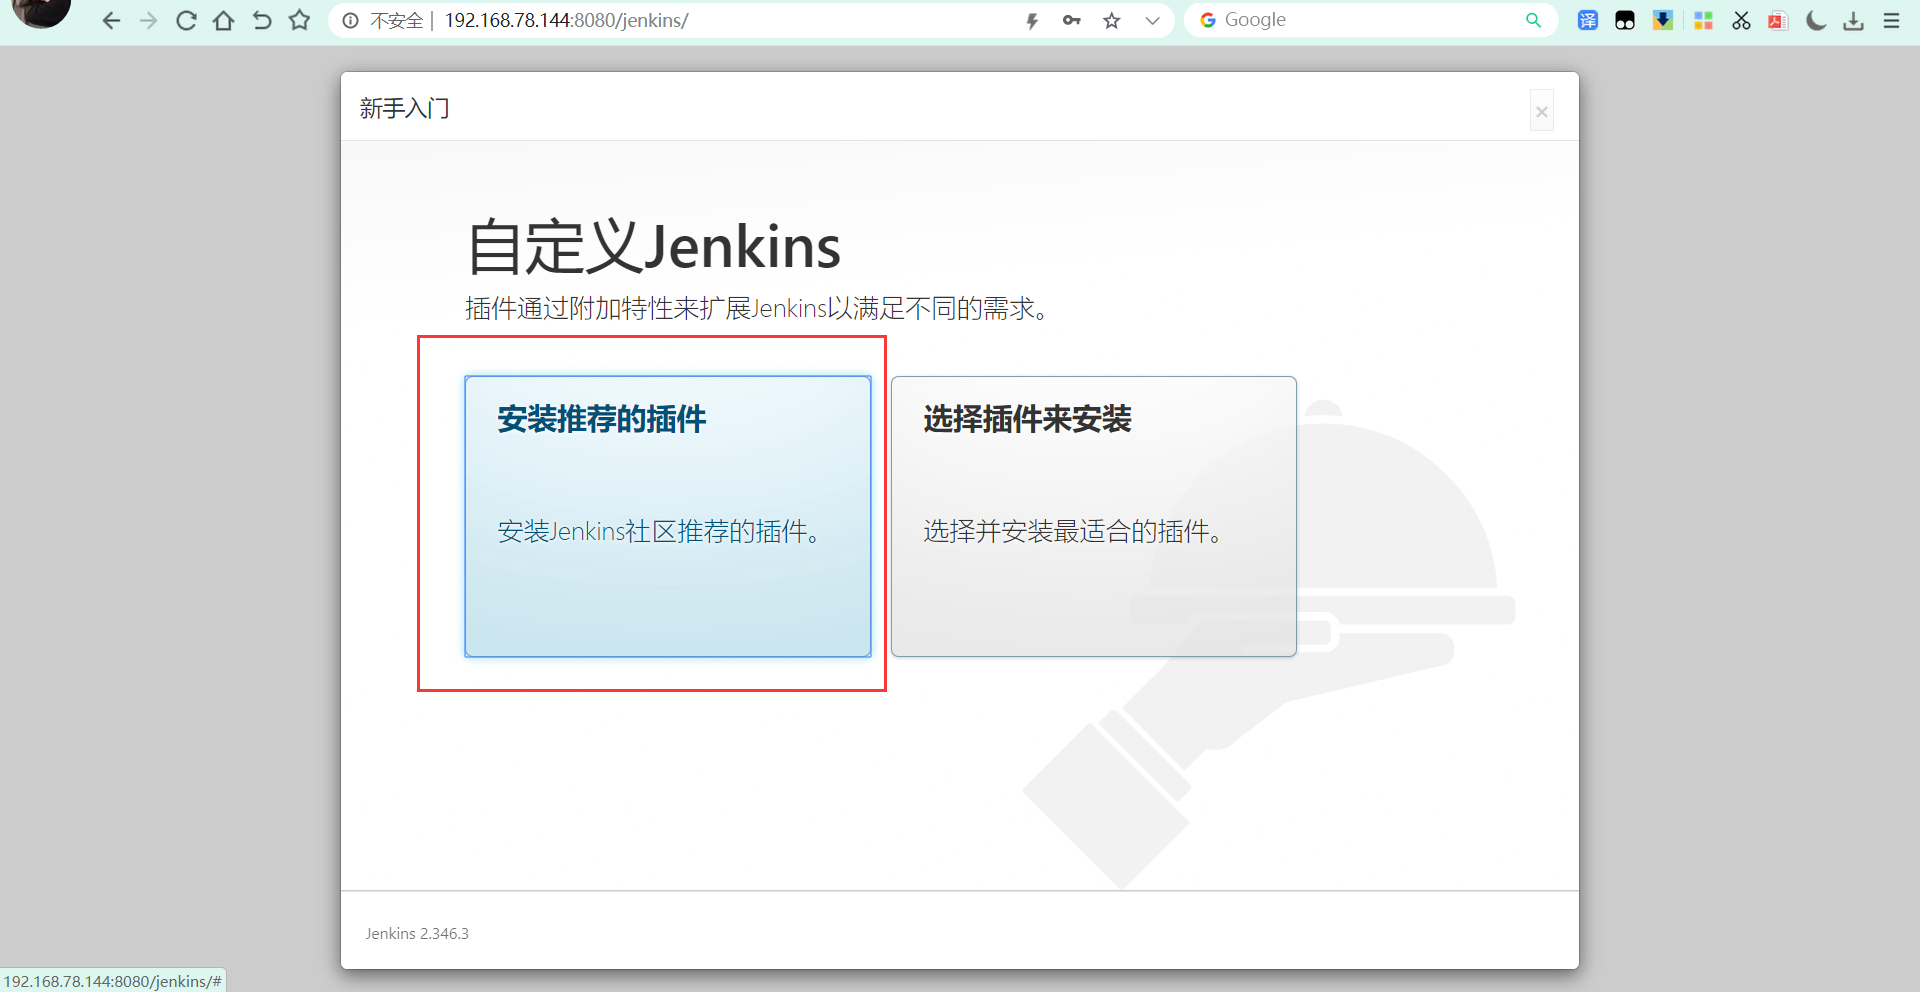1920x992 pixels.
Task: Click the 自定义Jenkins heading
Action: click(654, 246)
